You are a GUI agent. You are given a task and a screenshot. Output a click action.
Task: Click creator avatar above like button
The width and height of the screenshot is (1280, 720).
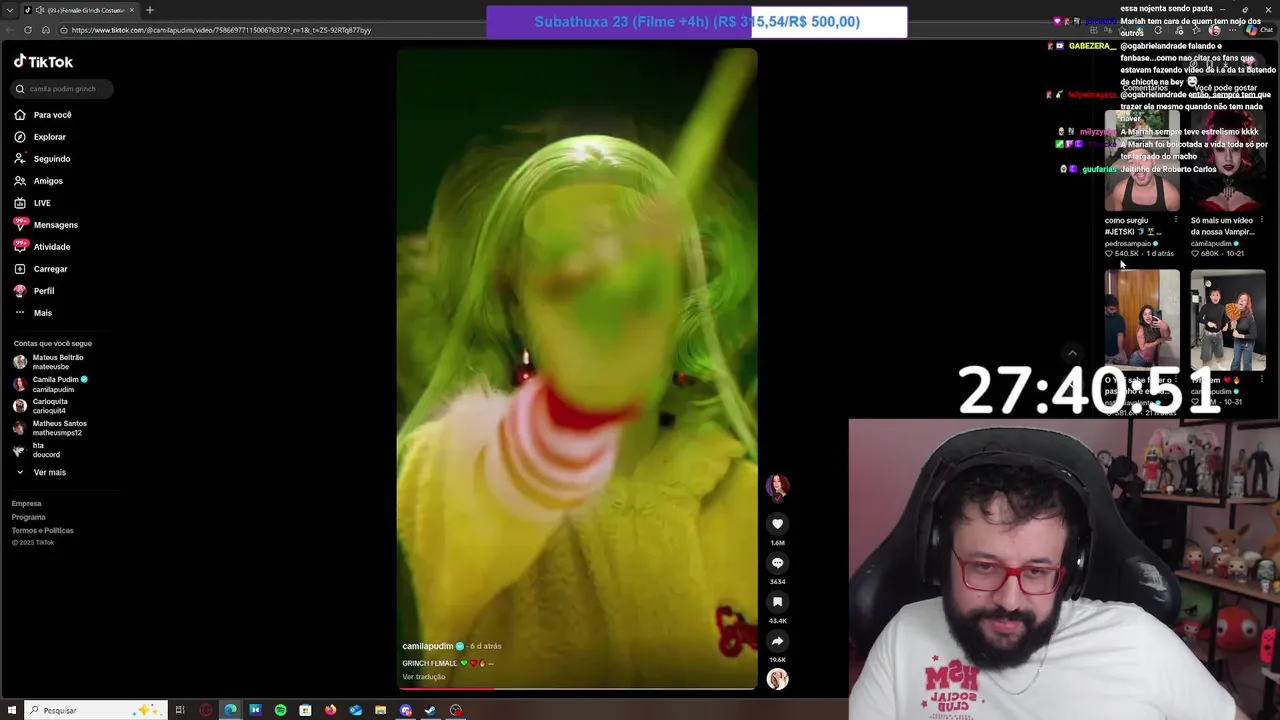pos(777,486)
